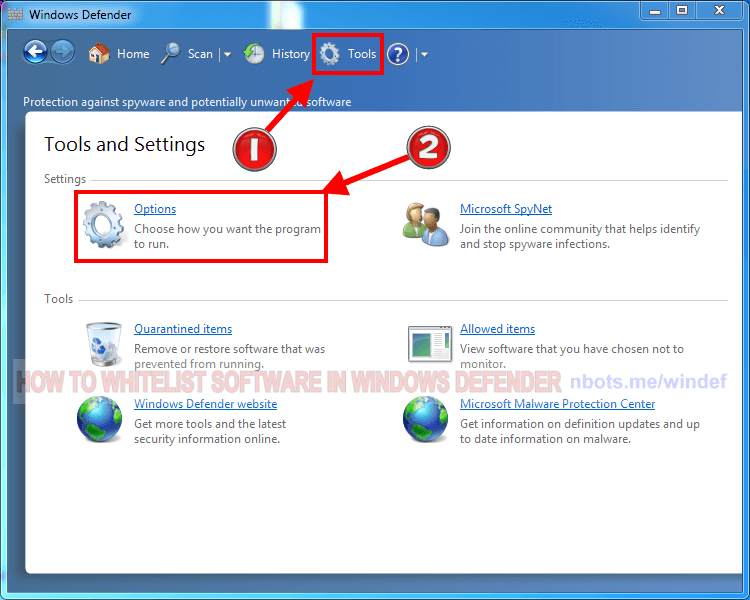Click the Tools gear icon in toolbar
Image resolution: width=750 pixels, height=600 pixels.
click(x=330, y=54)
